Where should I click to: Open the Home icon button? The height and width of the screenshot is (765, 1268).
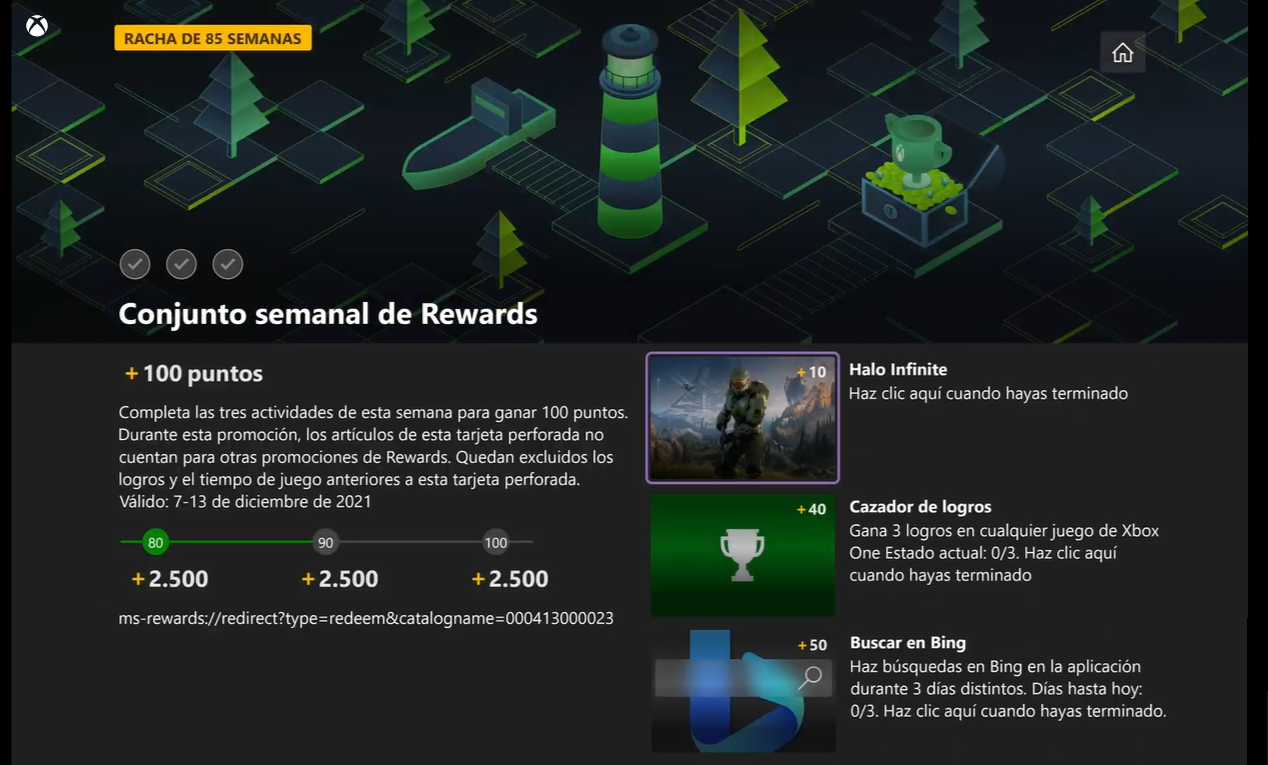point(1122,52)
